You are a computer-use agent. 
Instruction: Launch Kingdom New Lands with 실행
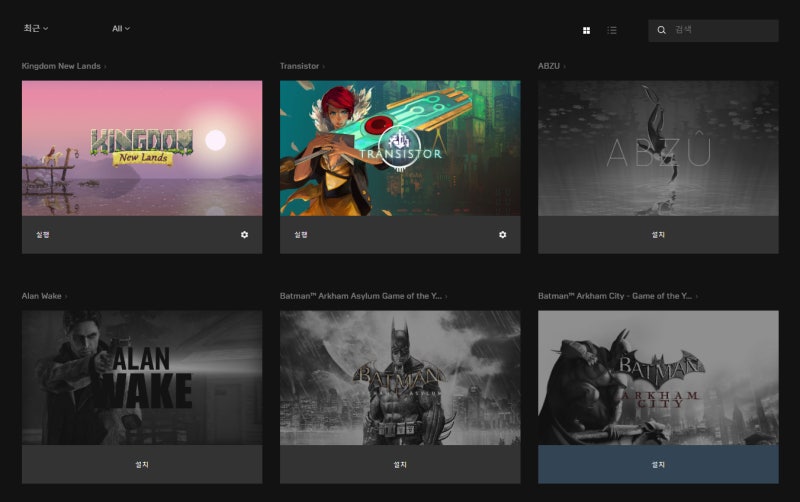tap(43, 235)
